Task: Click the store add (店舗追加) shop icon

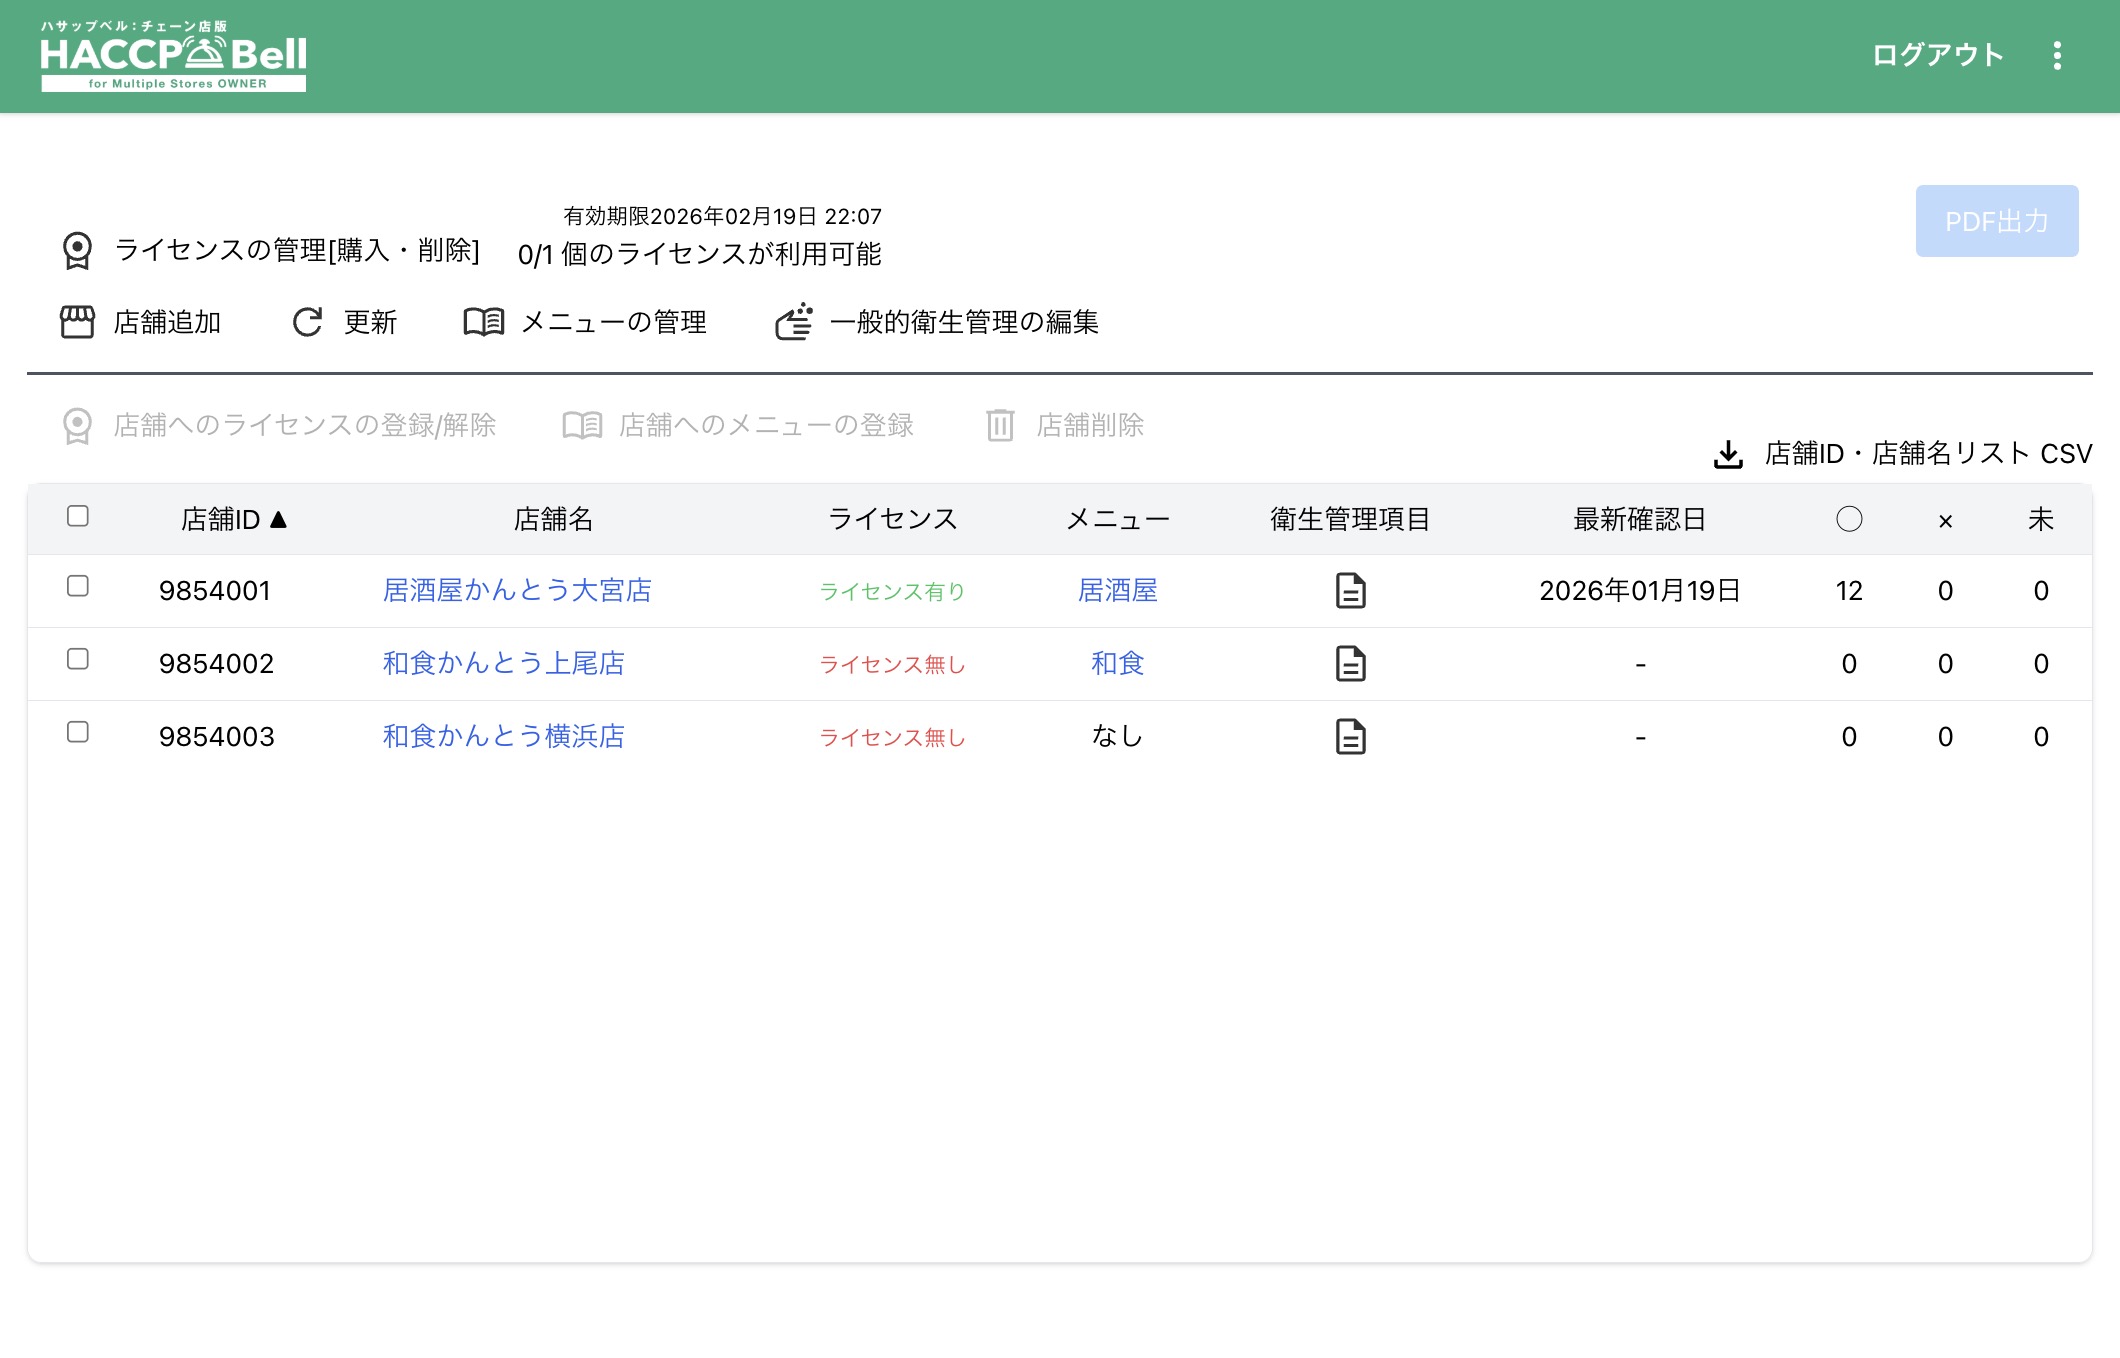Action: [x=77, y=322]
